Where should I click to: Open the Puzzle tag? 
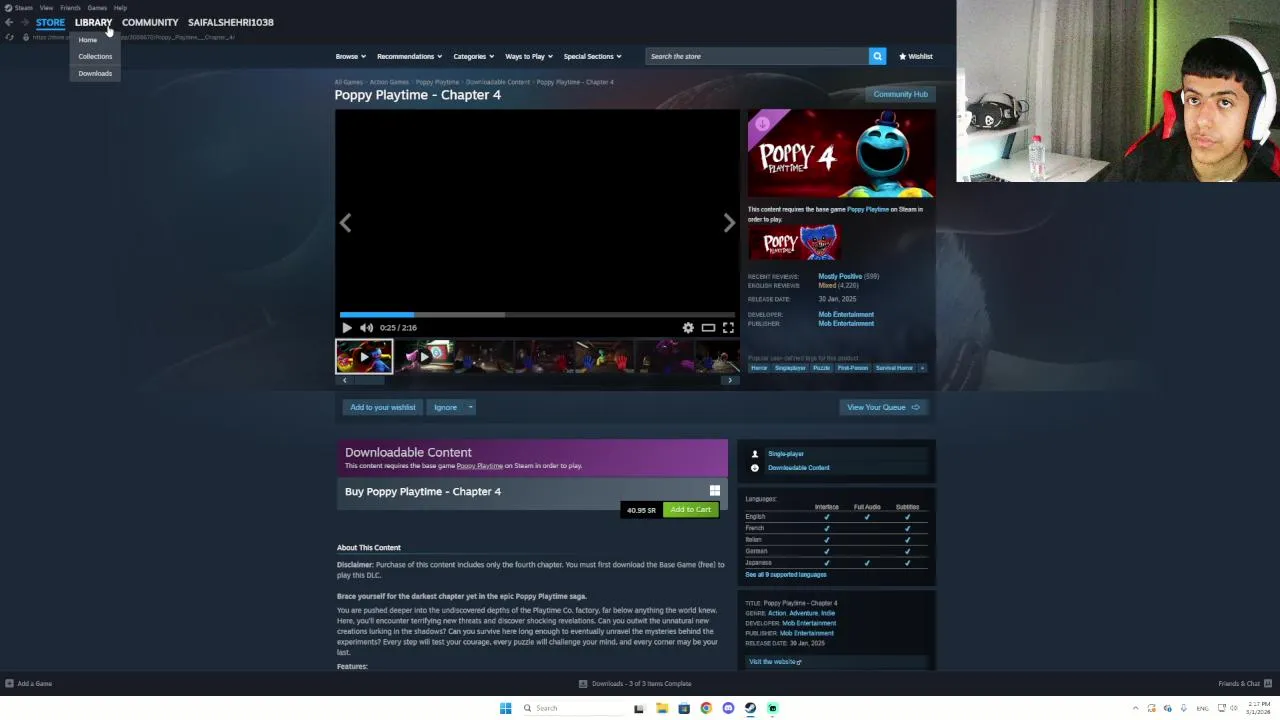(x=821, y=368)
